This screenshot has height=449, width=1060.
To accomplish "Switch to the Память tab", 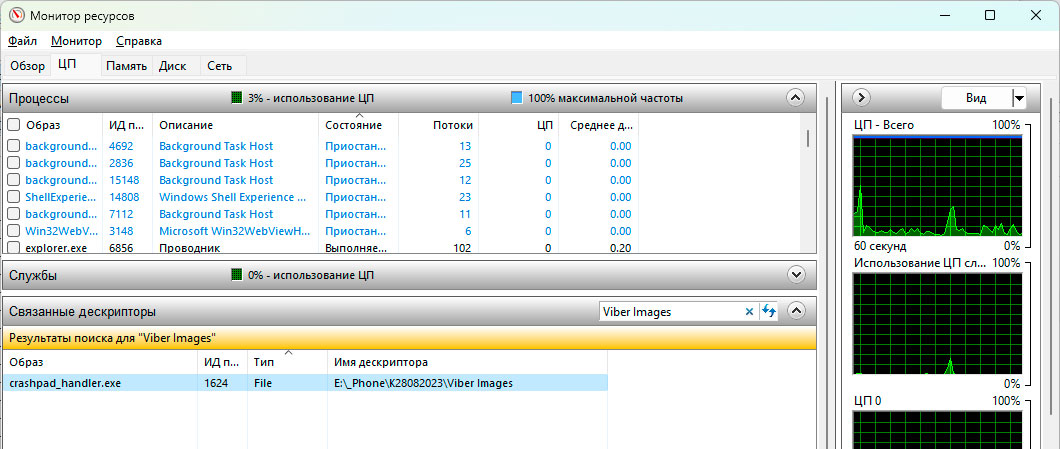I will 127,66.
